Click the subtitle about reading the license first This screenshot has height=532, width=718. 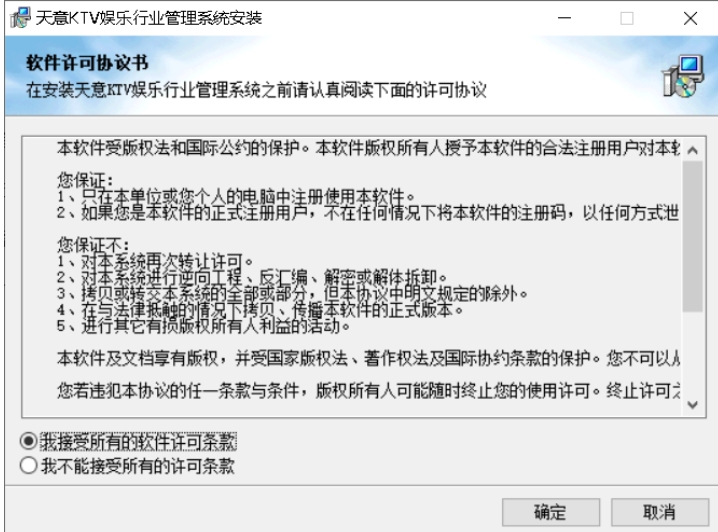pos(256,90)
